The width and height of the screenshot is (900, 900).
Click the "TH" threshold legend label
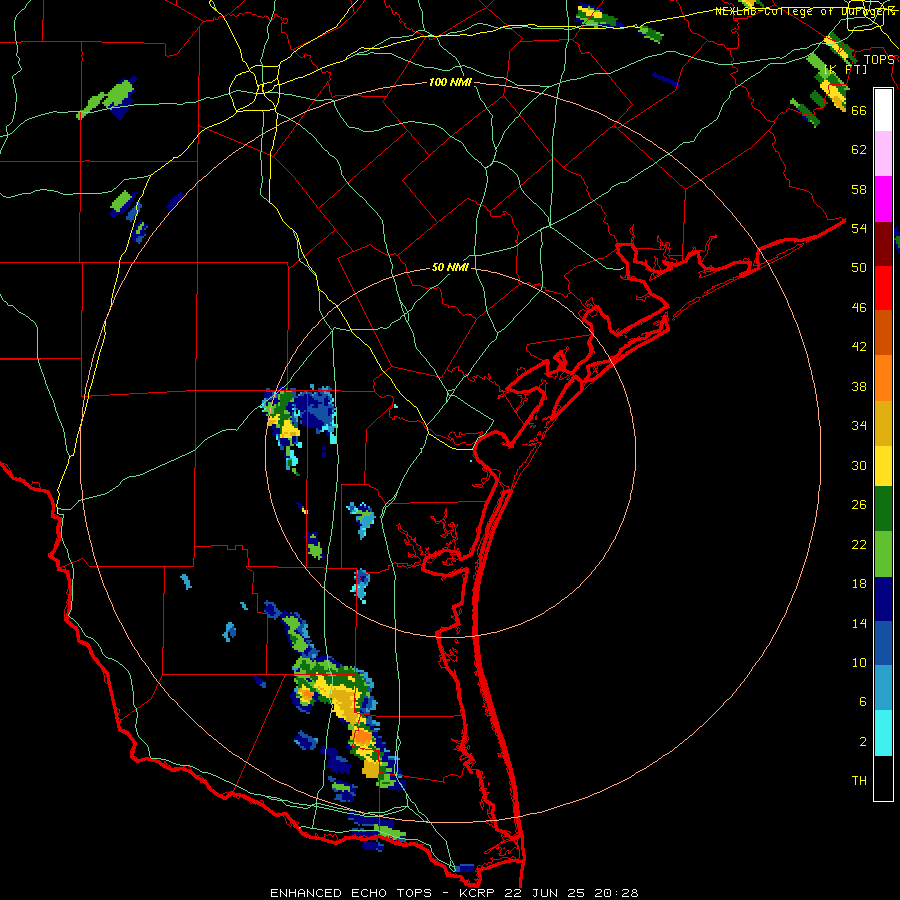(x=859, y=781)
